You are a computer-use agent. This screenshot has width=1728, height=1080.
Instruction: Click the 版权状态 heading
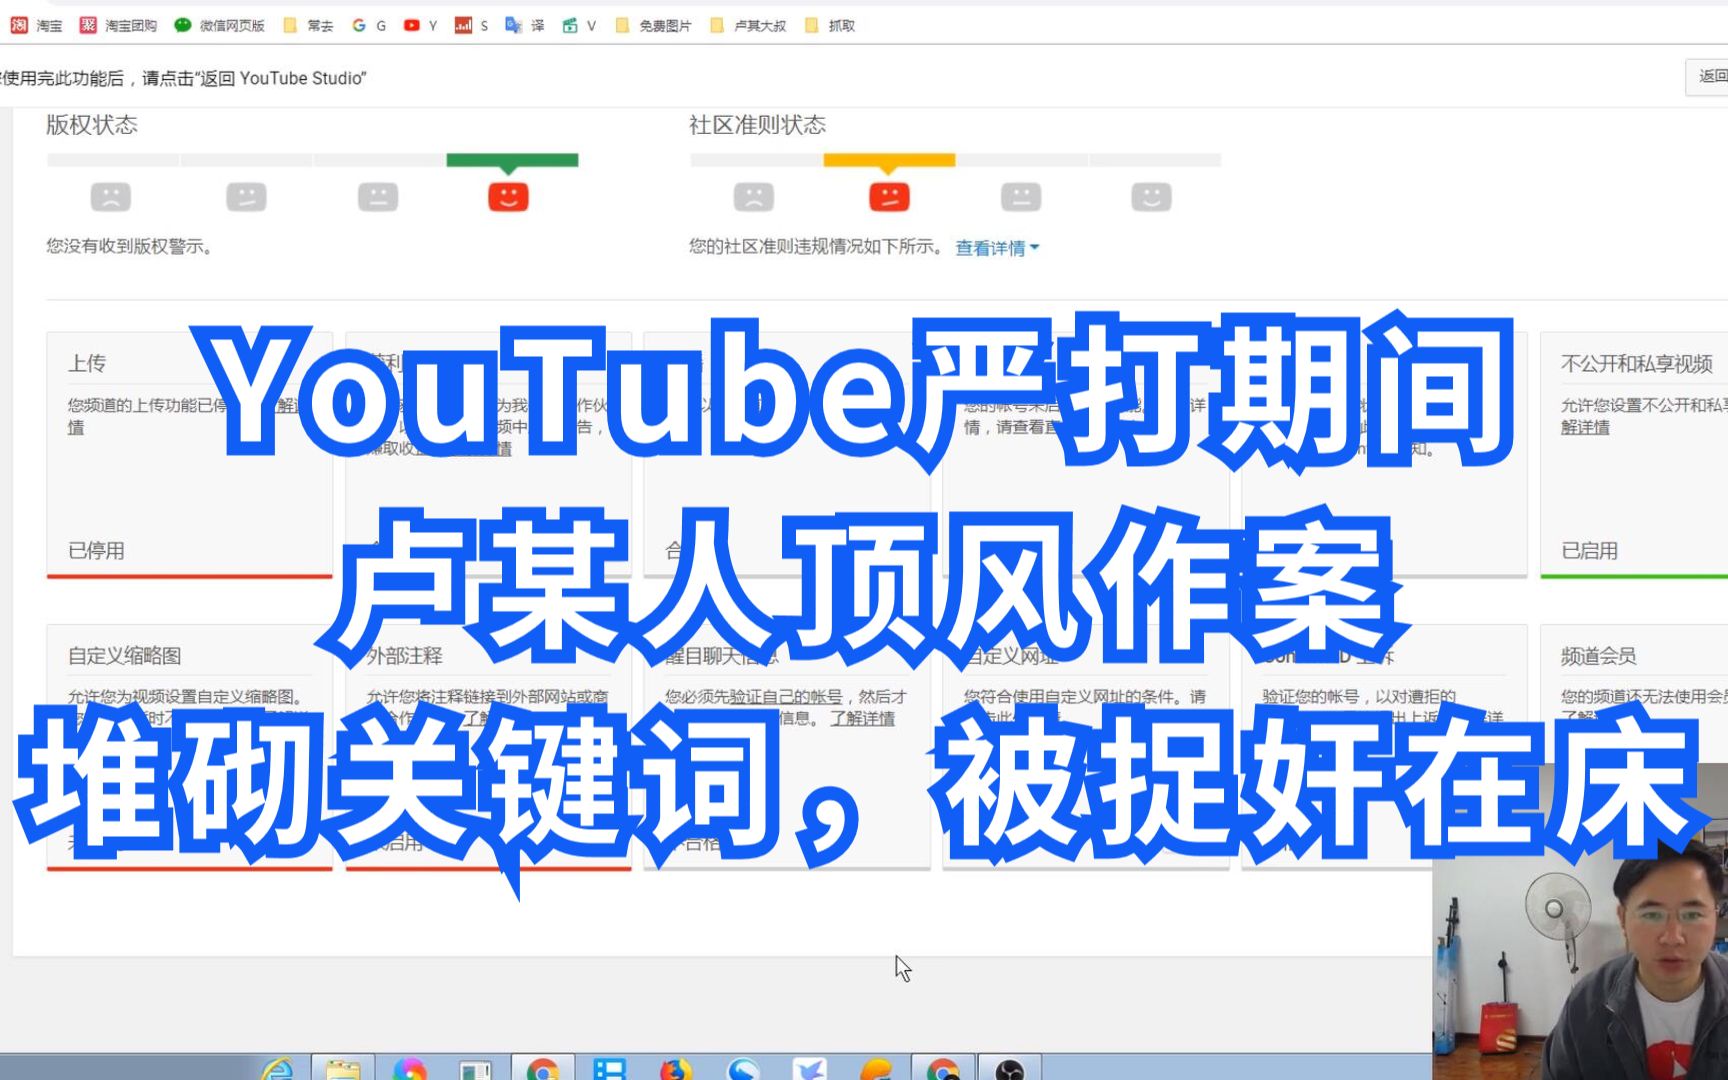click(x=92, y=125)
